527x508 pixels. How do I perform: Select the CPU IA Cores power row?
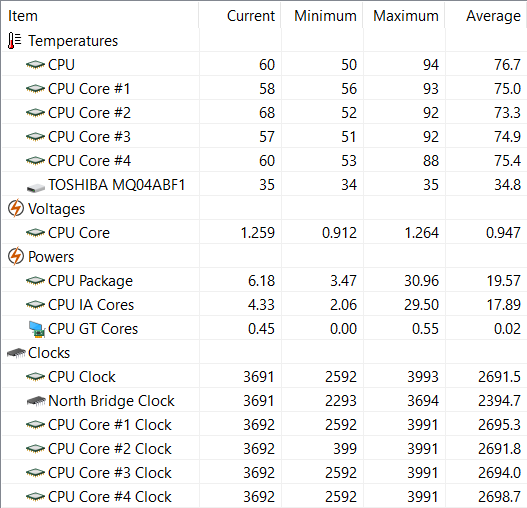pyautogui.click(x=264, y=305)
